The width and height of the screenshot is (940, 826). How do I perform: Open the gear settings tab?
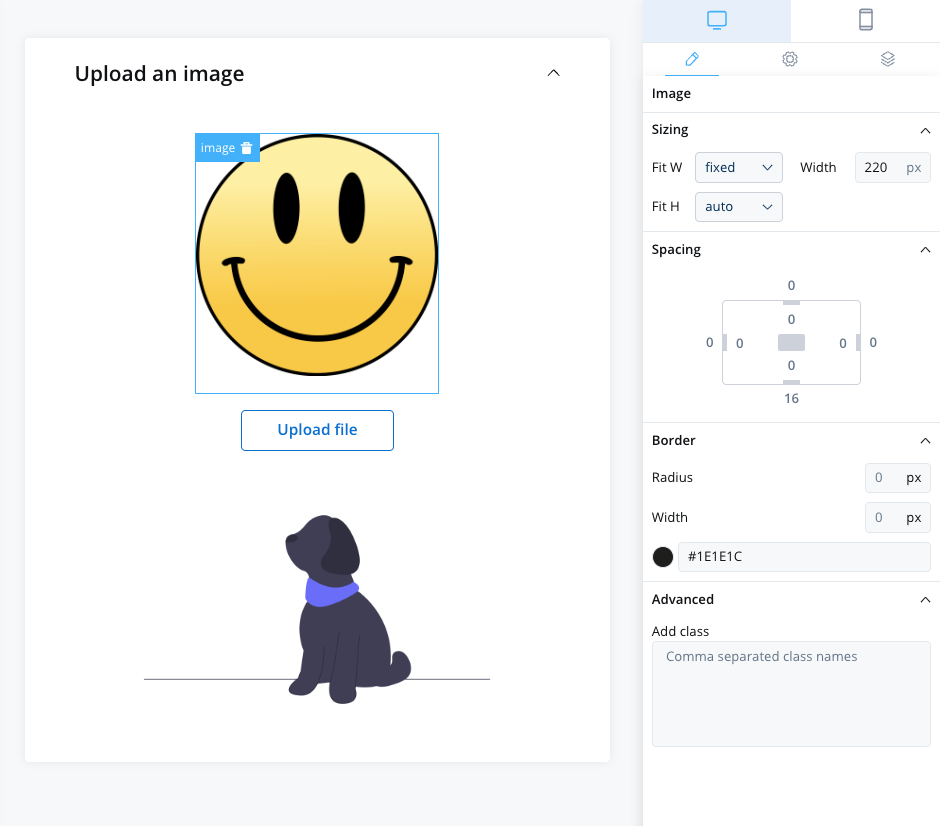click(790, 59)
